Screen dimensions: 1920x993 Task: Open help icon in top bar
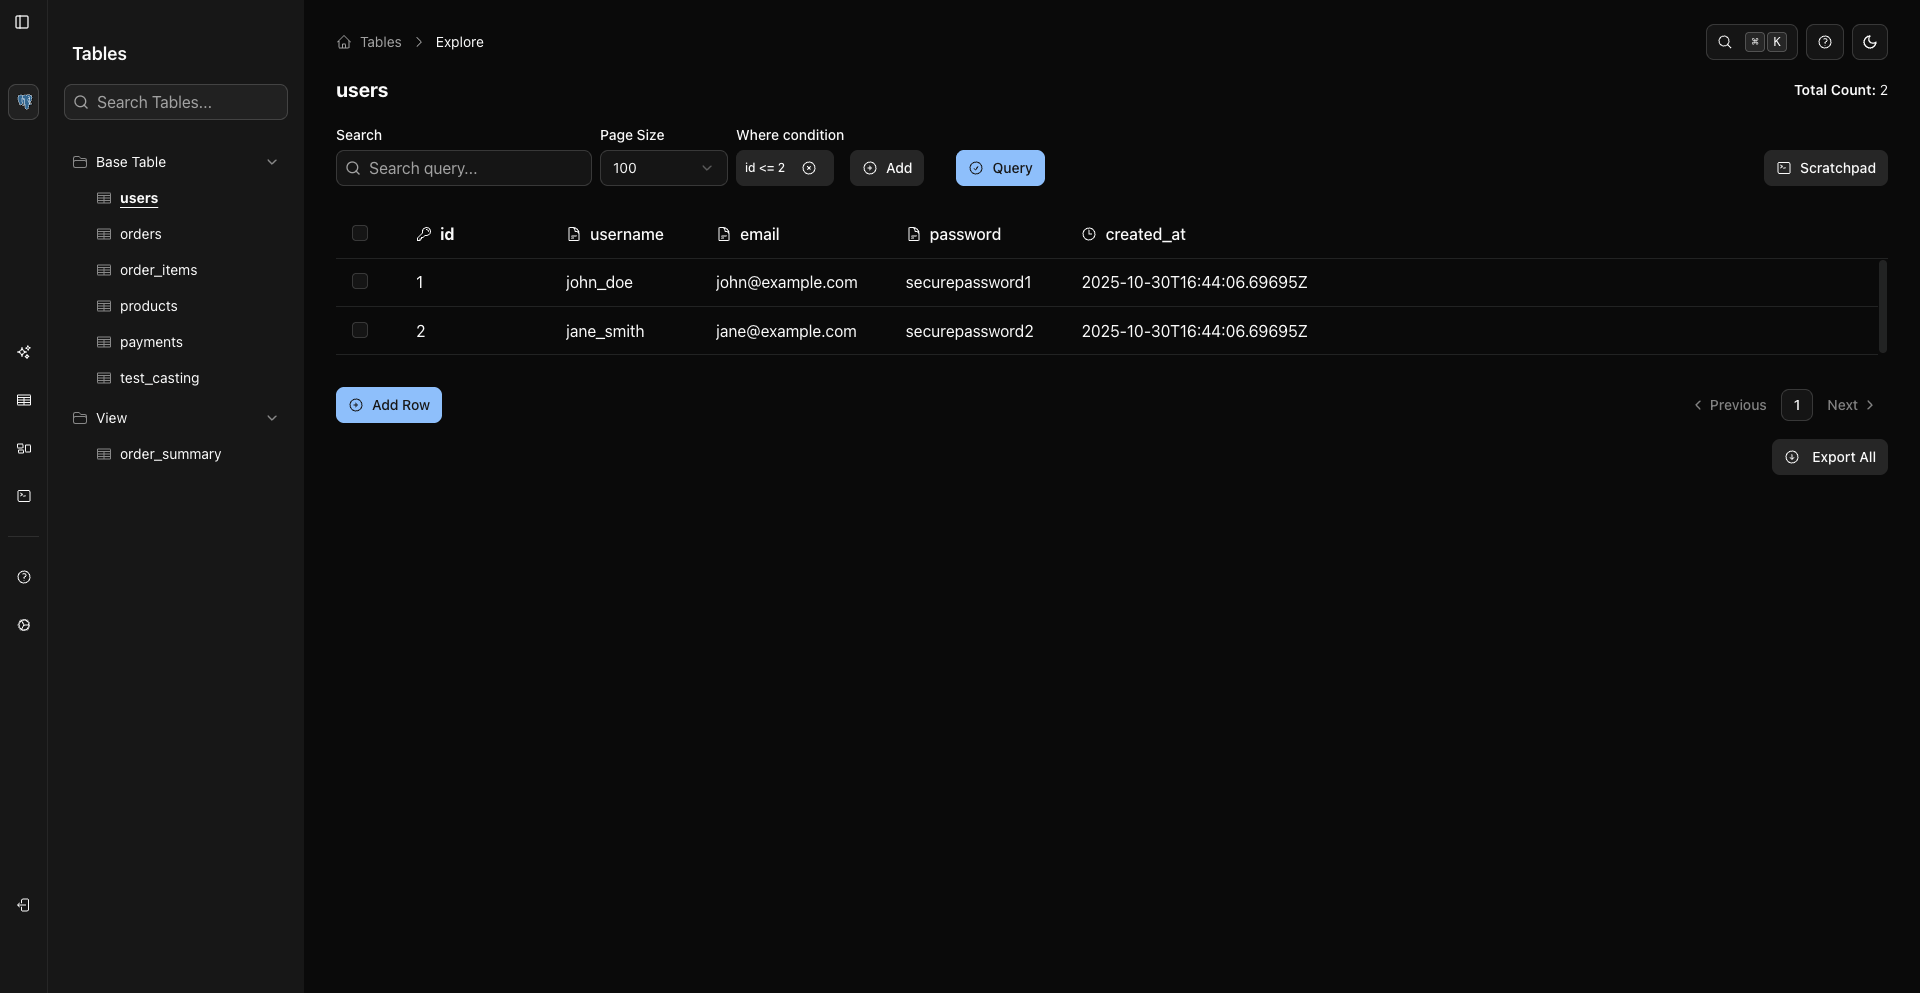click(1825, 42)
